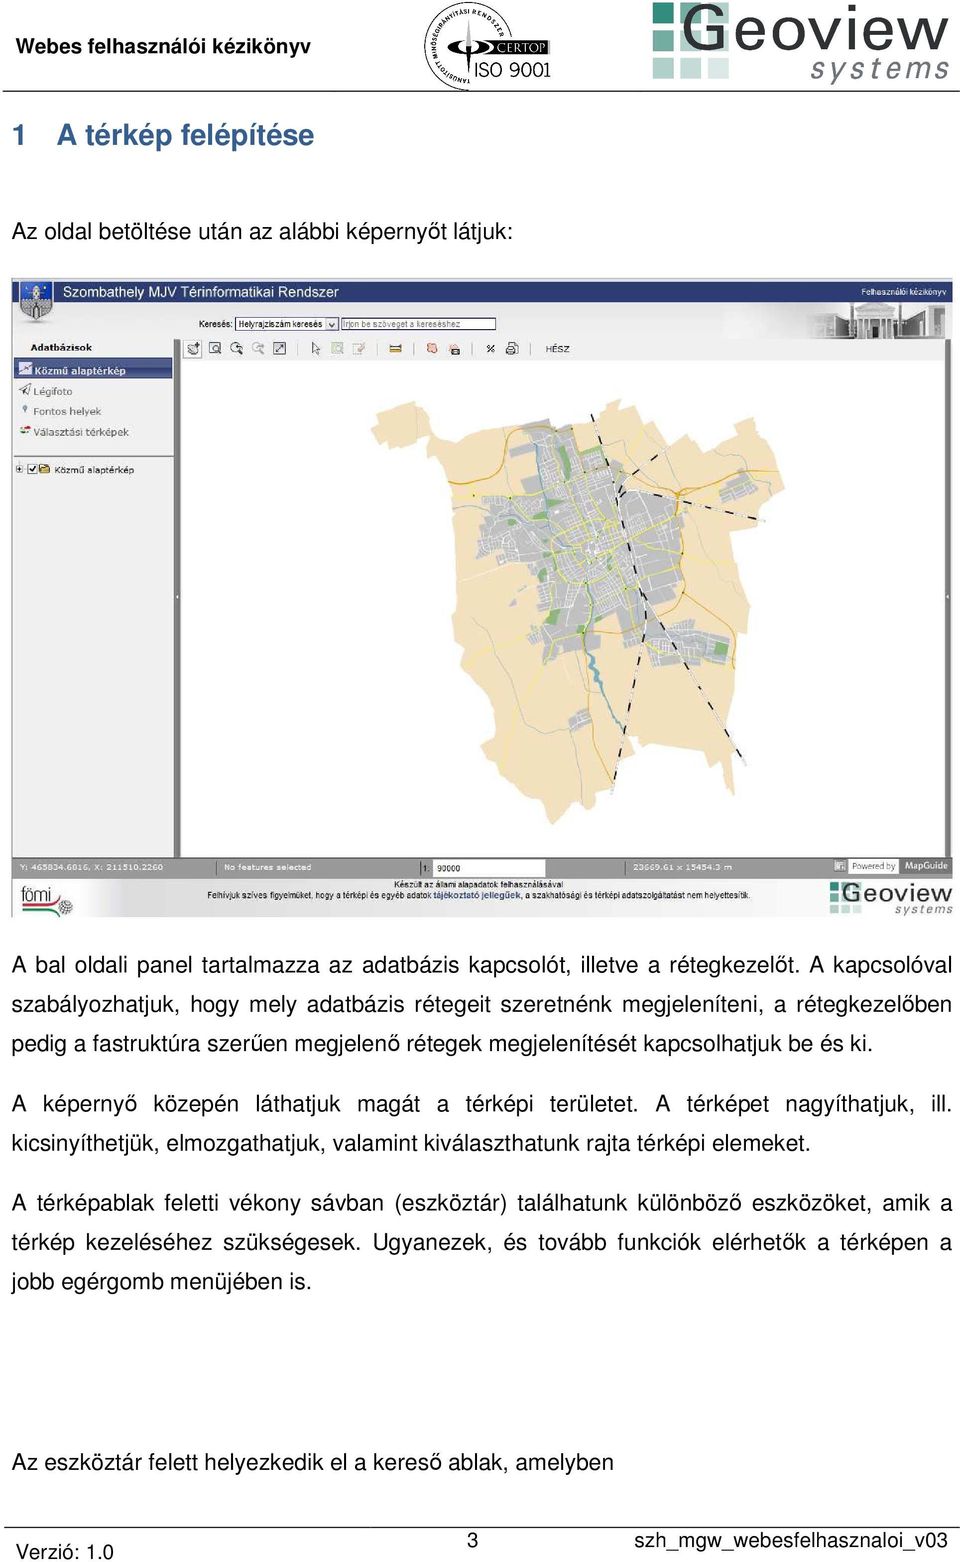Click the red buffer tool icon
The image size is (960, 1562).
[432, 349]
